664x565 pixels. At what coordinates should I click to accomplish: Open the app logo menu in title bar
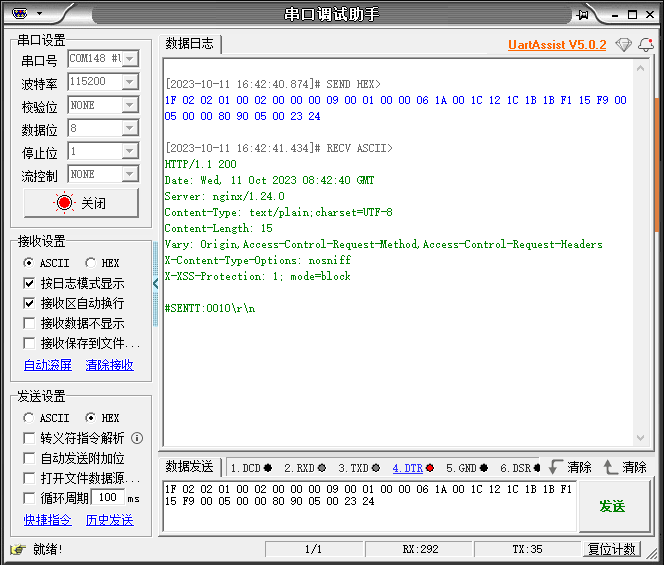tap(19, 14)
